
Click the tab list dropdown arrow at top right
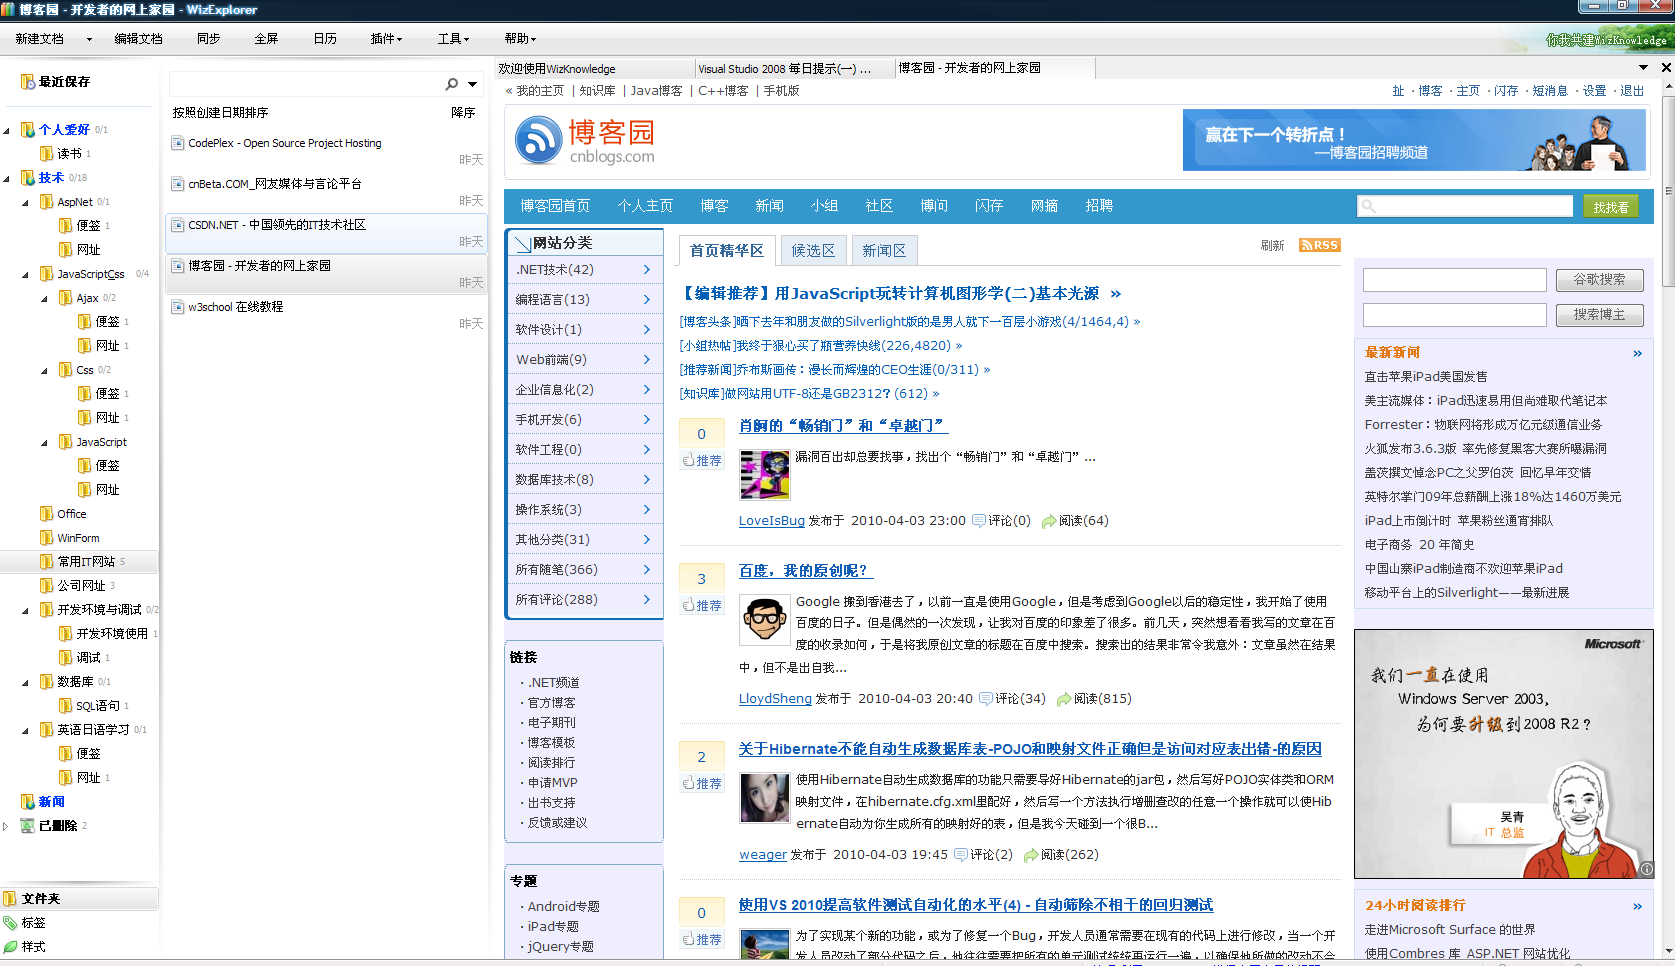(1643, 68)
